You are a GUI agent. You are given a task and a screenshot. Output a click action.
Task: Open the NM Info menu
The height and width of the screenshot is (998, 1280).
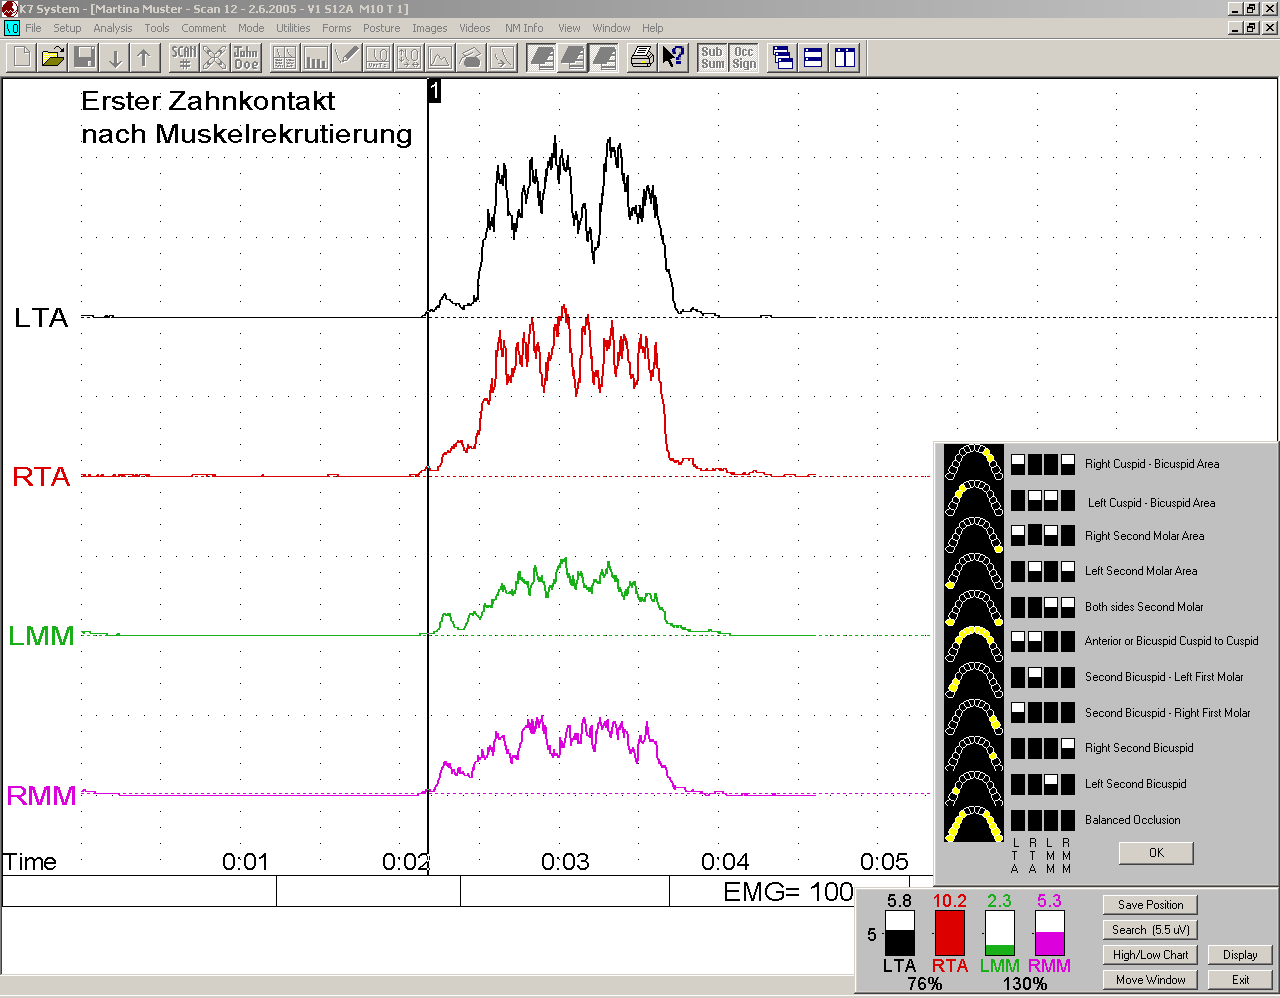(x=524, y=28)
